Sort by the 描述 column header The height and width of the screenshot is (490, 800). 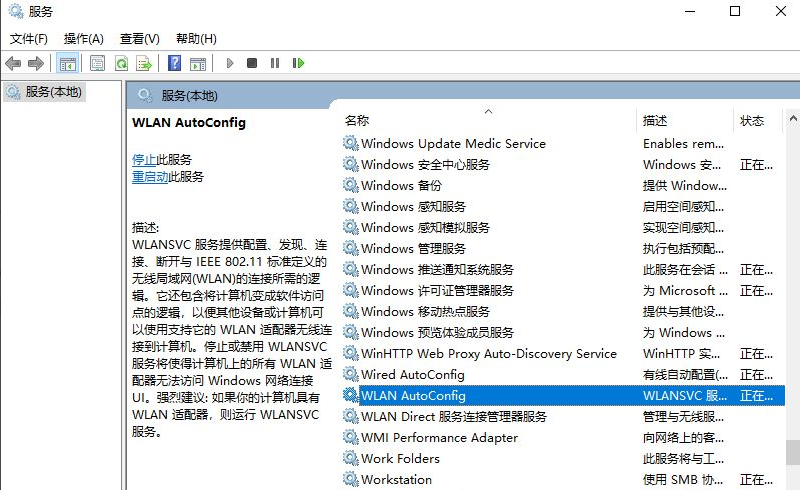[685, 120]
